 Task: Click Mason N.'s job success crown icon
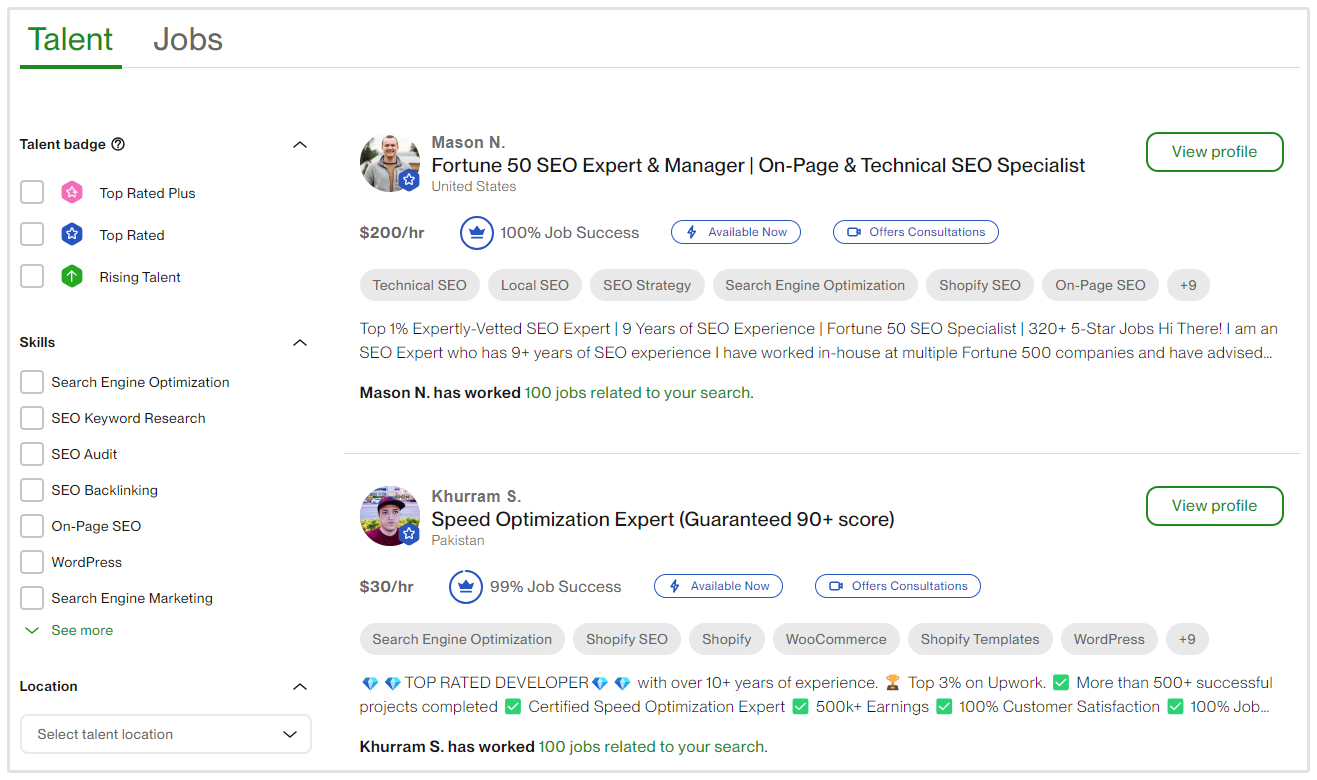(477, 233)
